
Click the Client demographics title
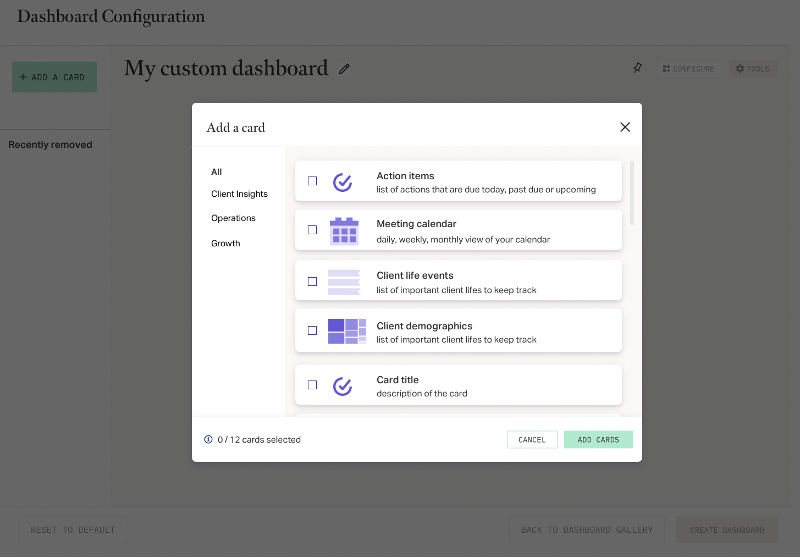point(424,326)
